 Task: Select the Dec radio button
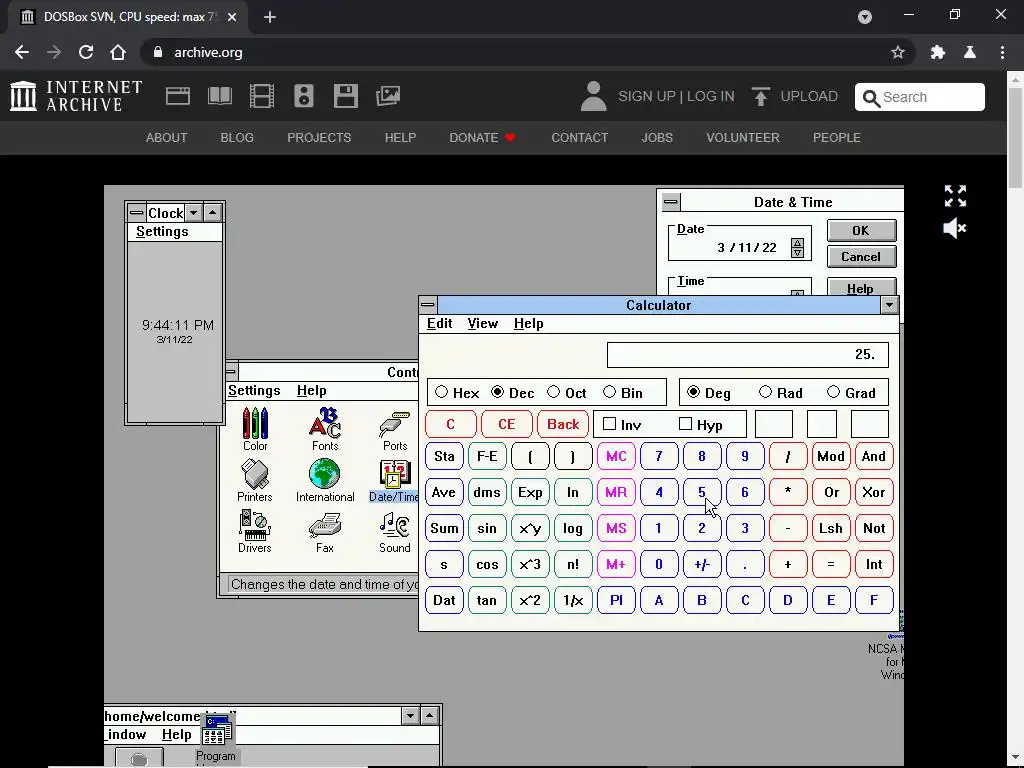pos(498,392)
